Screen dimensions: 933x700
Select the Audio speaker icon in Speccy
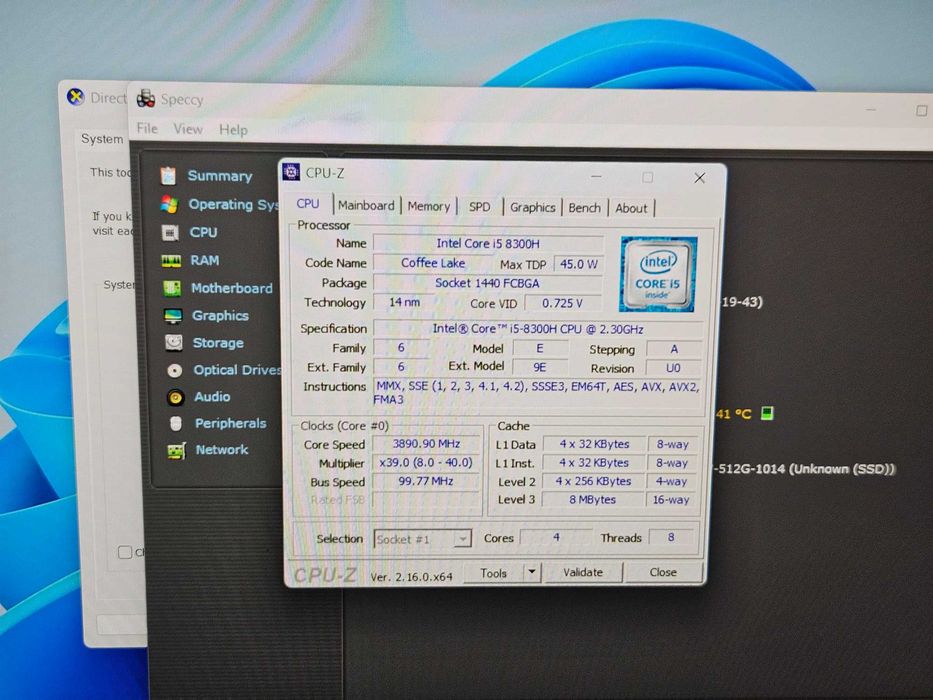coord(175,397)
